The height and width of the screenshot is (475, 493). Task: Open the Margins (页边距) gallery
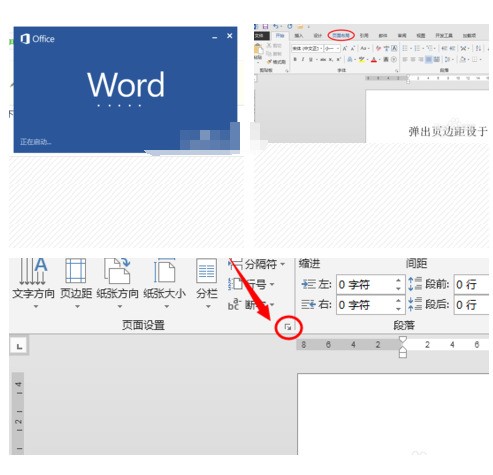click(x=76, y=283)
